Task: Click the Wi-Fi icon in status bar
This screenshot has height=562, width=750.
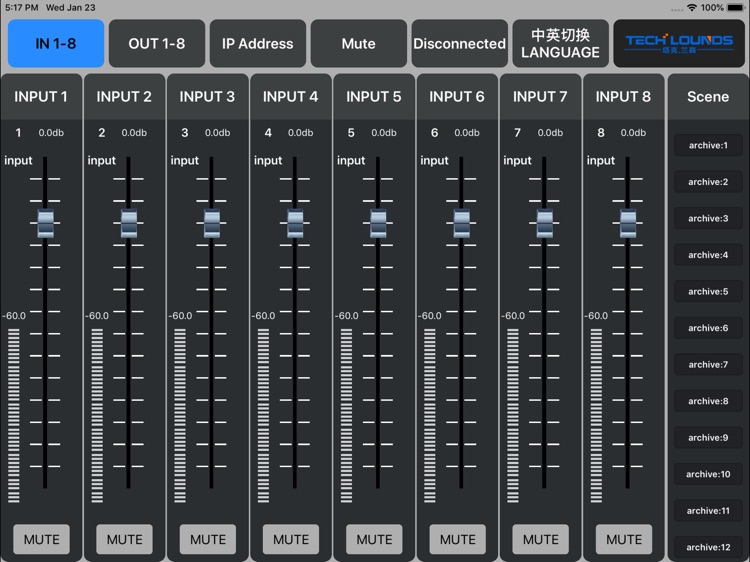Action: (692, 8)
